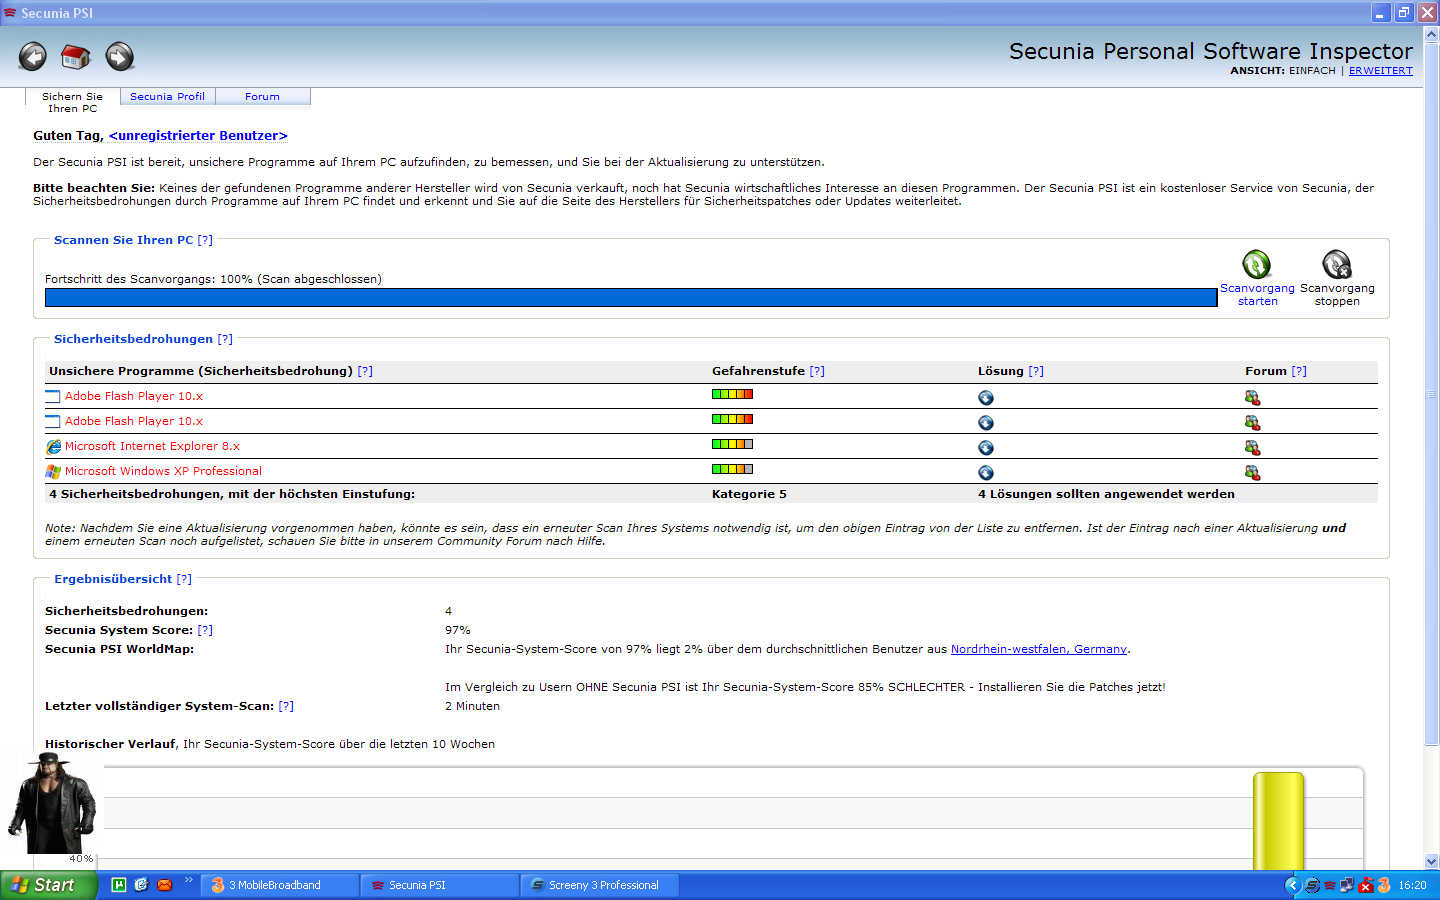Viewport: 1440px width, 900px height.
Task: Open solution icon for second Adobe Flash Player row
Action: [x=986, y=423]
